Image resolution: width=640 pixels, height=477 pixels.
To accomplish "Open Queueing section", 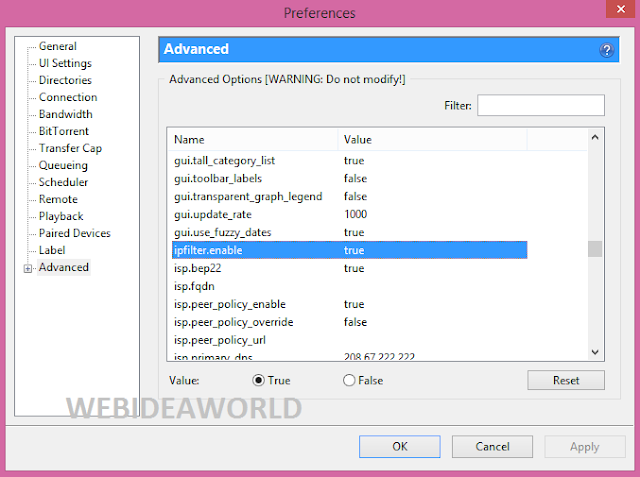I will [63, 165].
